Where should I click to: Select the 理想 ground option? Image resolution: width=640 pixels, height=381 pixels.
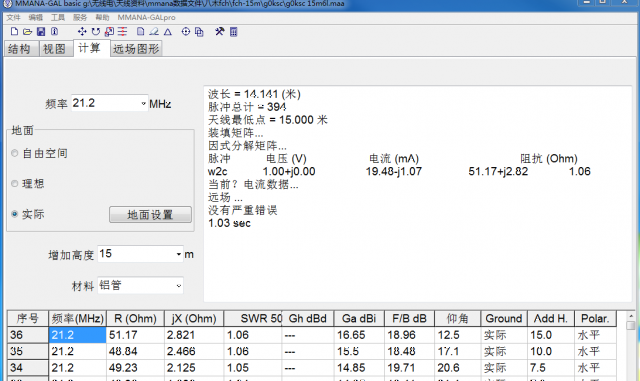(15, 183)
